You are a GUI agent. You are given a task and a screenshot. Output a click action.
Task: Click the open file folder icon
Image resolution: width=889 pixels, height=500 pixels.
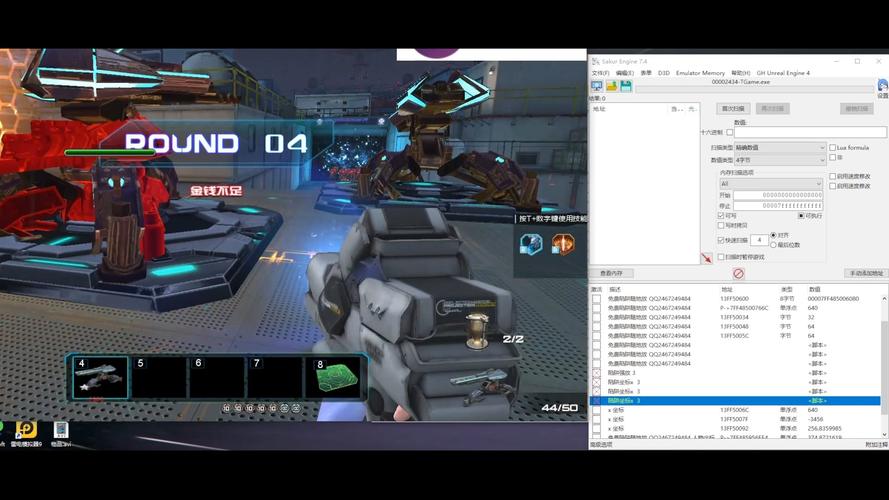(611, 86)
